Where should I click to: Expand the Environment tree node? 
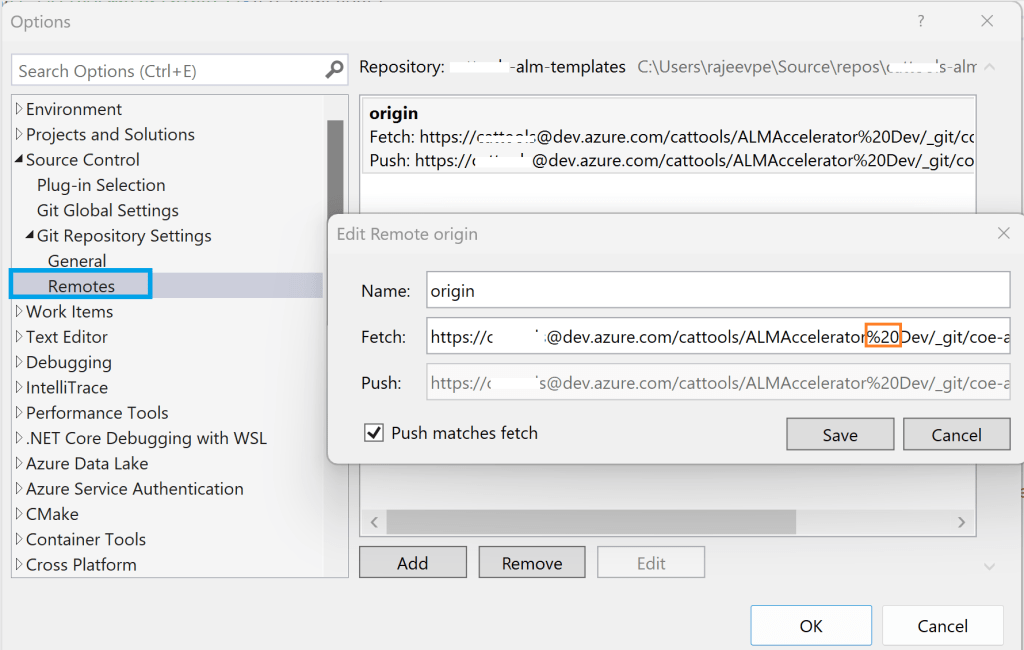pos(19,109)
